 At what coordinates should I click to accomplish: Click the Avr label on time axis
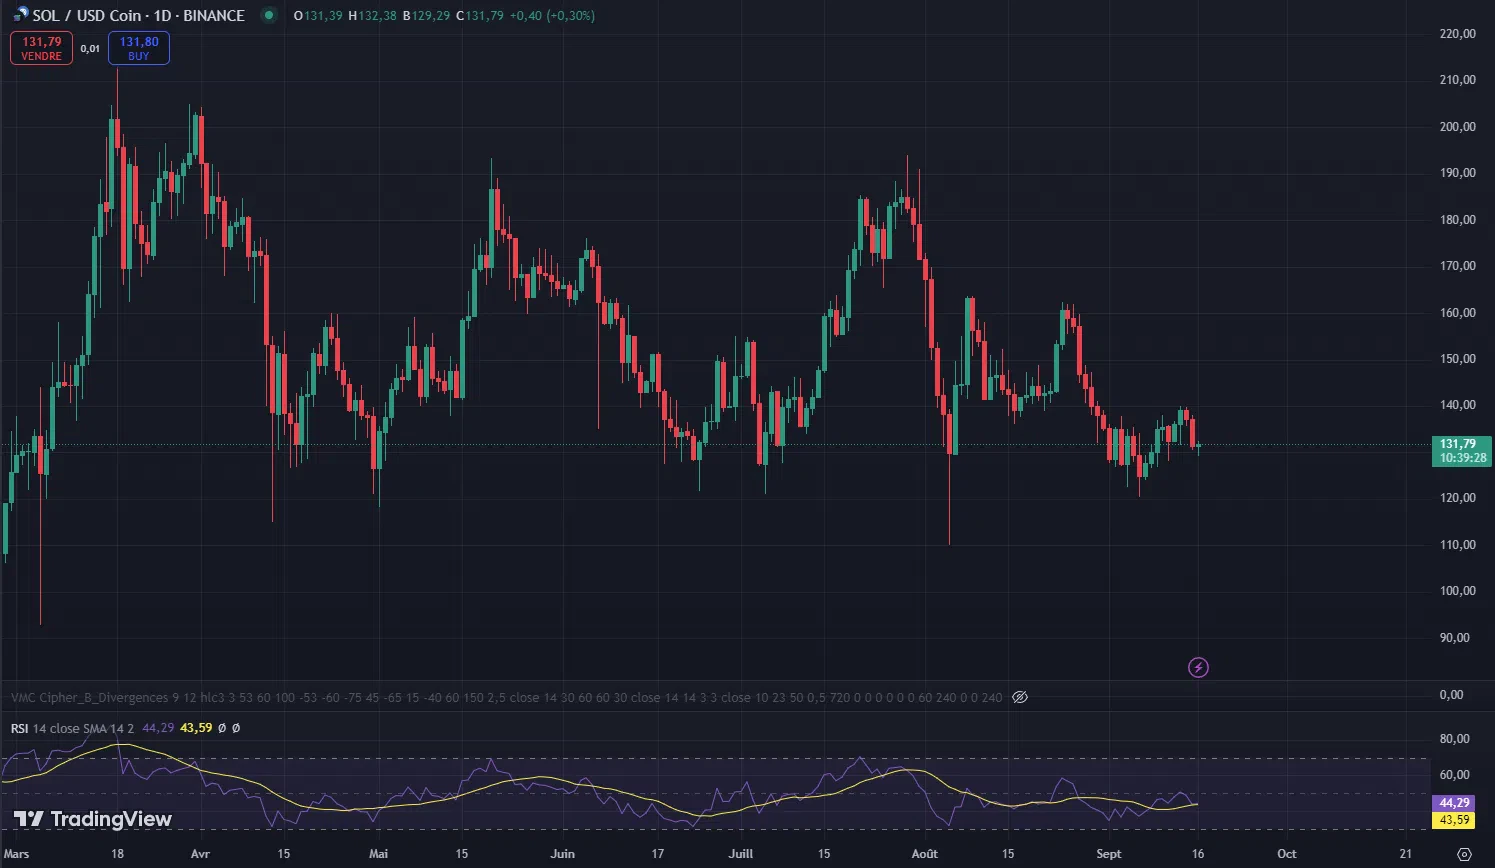coord(200,854)
